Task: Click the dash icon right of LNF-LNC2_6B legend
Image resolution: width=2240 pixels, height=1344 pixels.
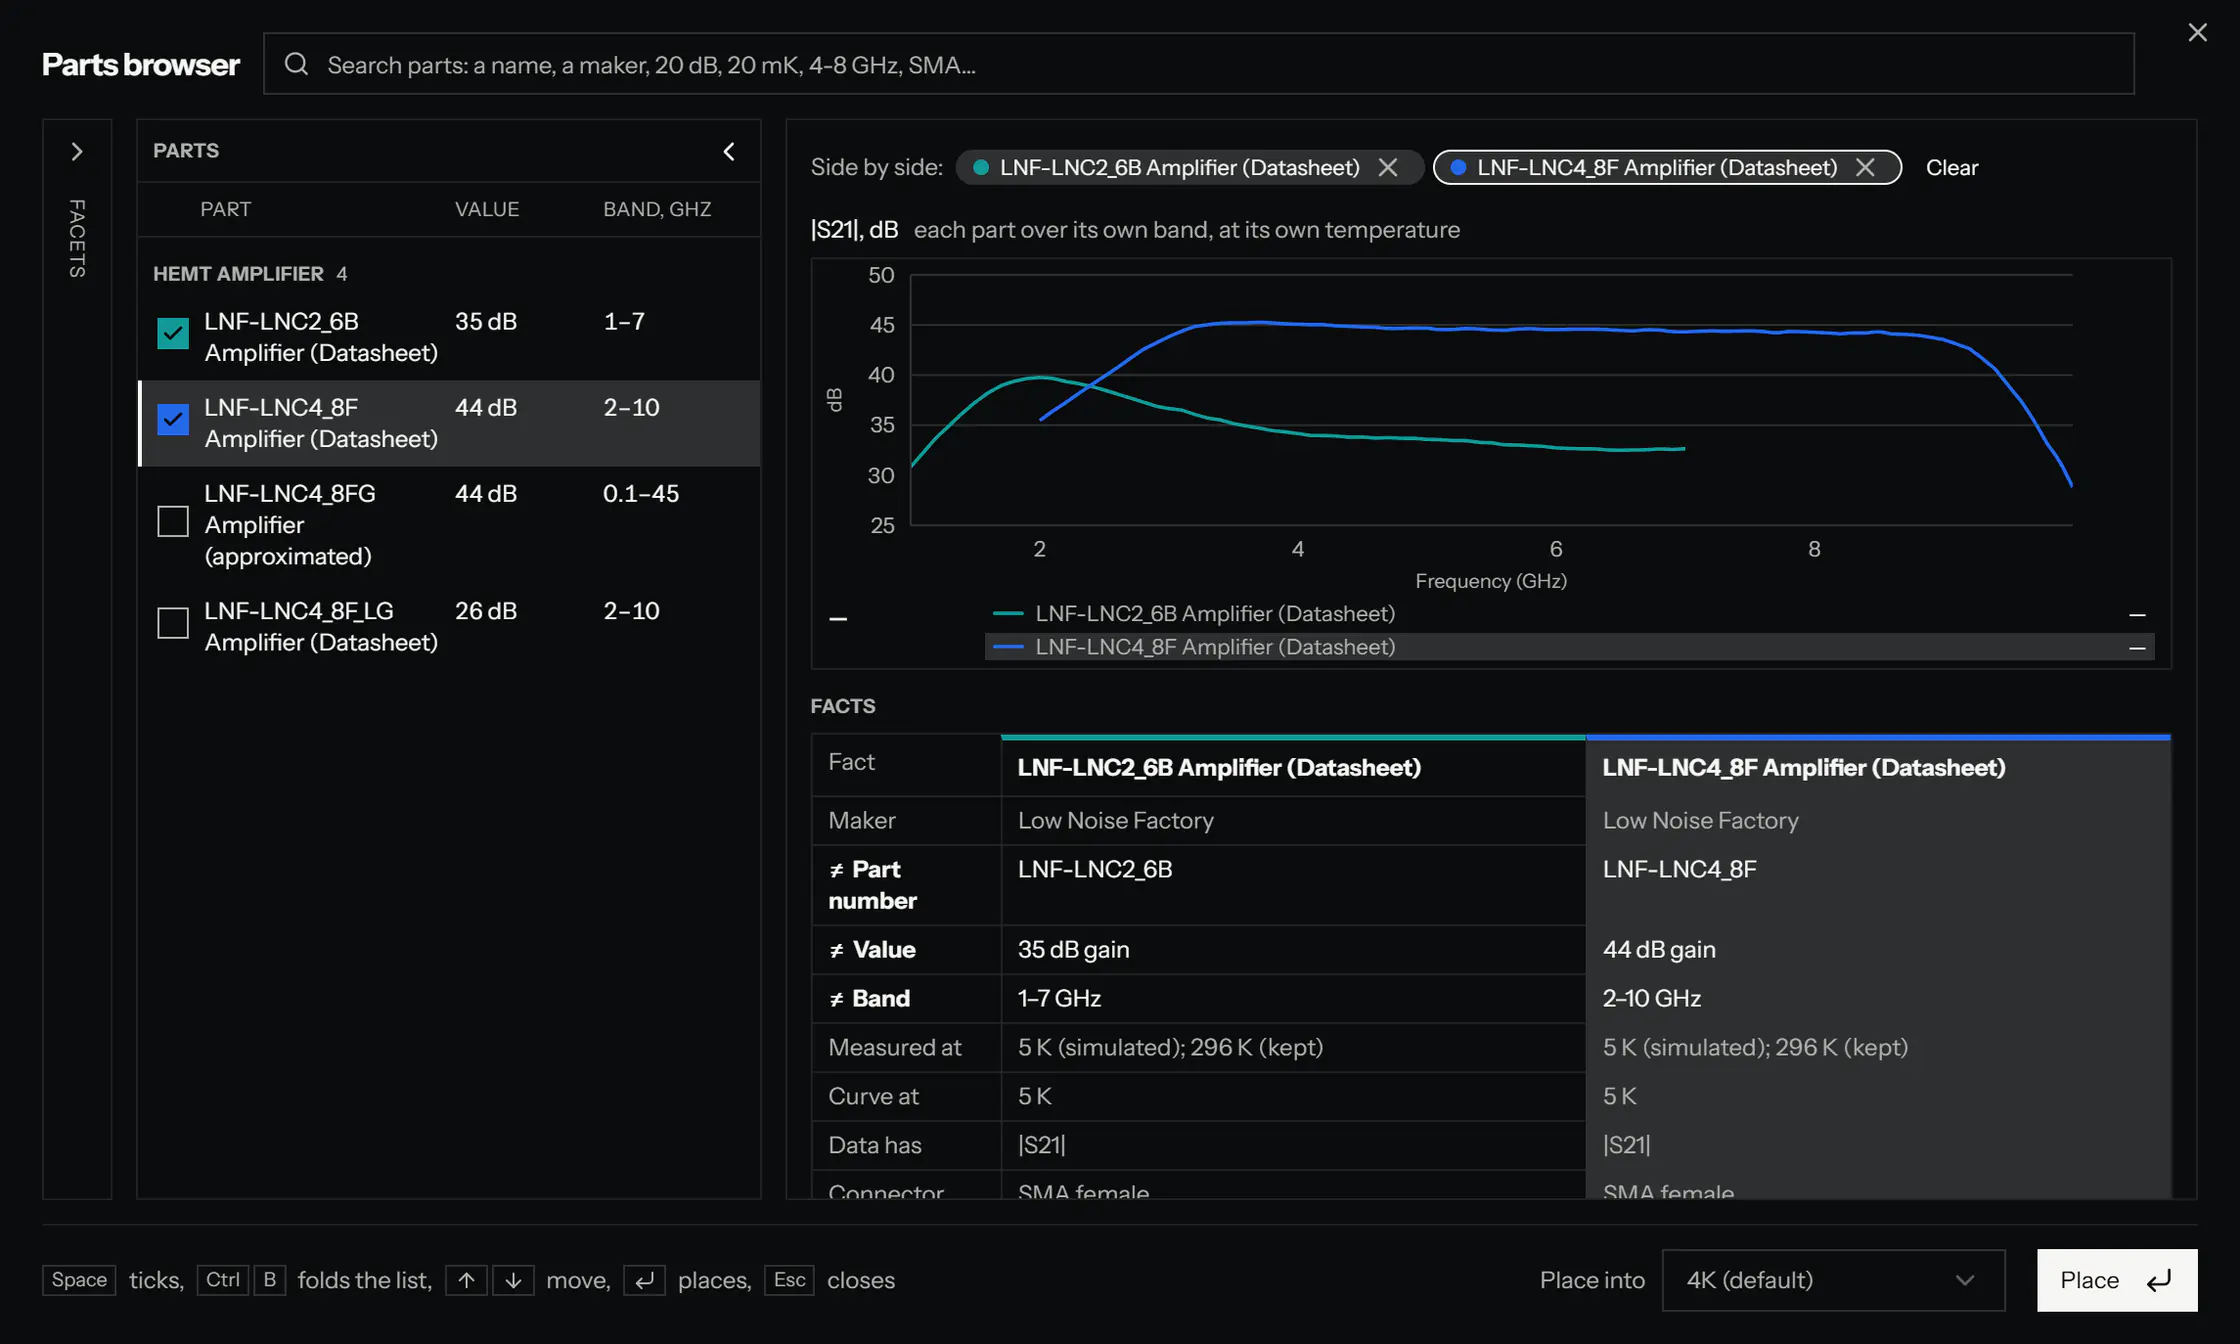Action: pyautogui.click(x=2137, y=614)
